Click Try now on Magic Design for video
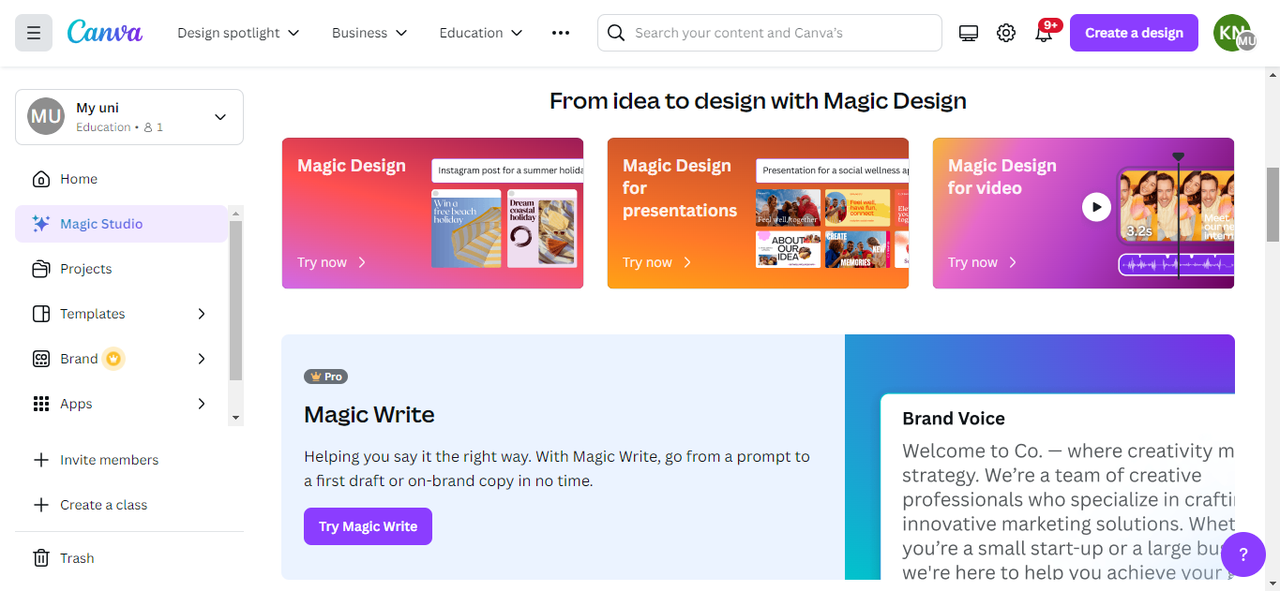 [983, 262]
